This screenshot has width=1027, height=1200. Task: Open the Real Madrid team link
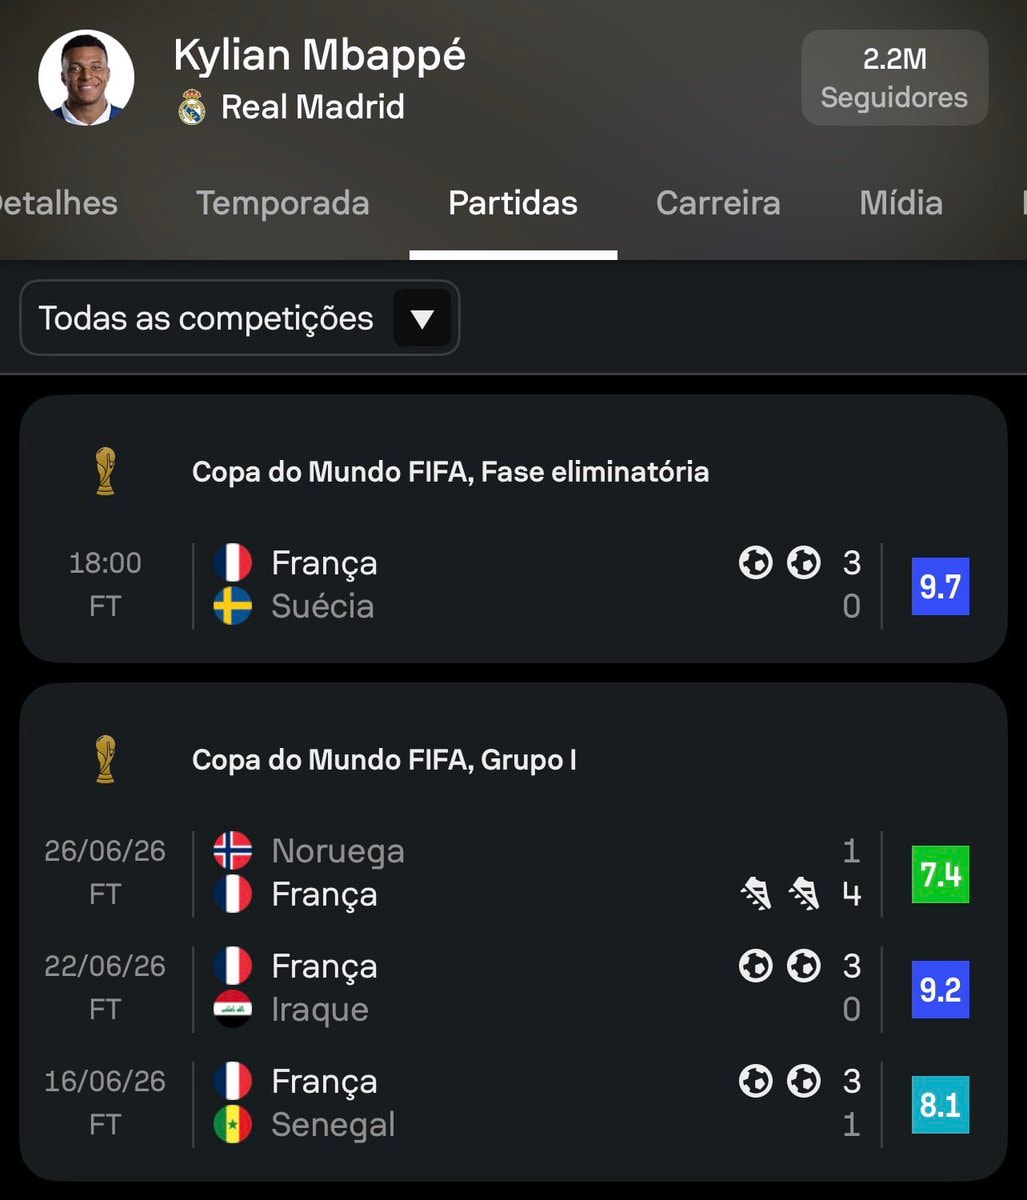[313, 107]
